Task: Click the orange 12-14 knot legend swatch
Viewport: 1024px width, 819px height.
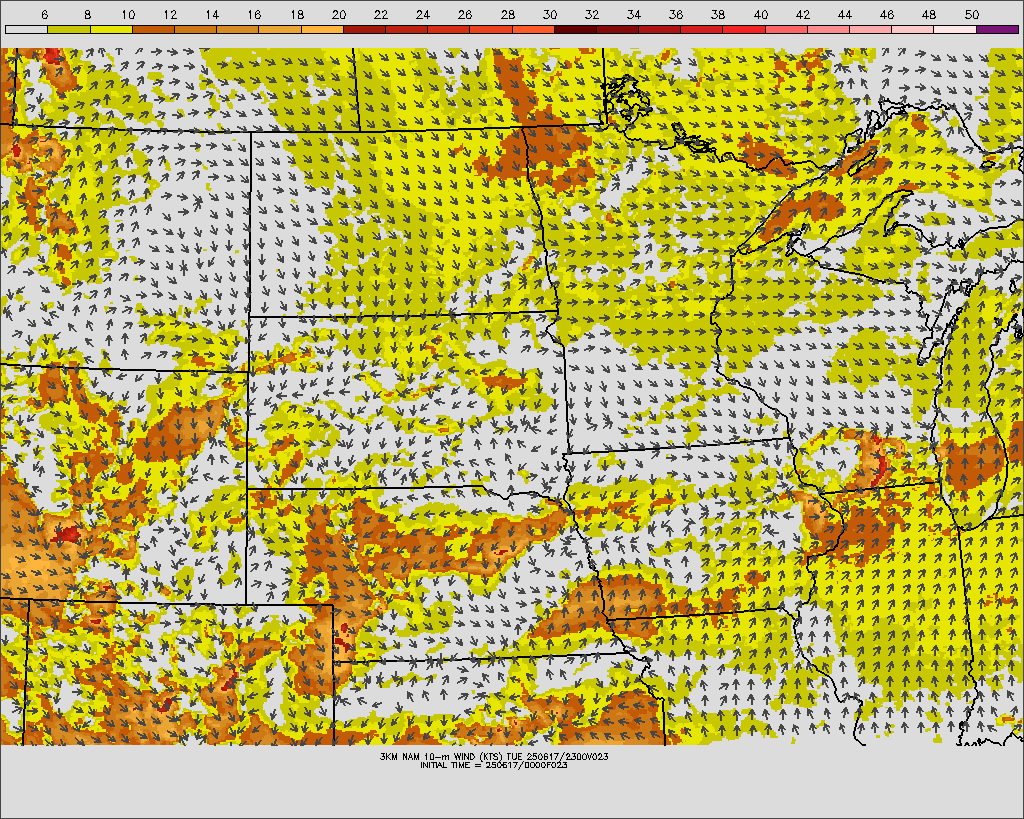Action: point(195,29)
